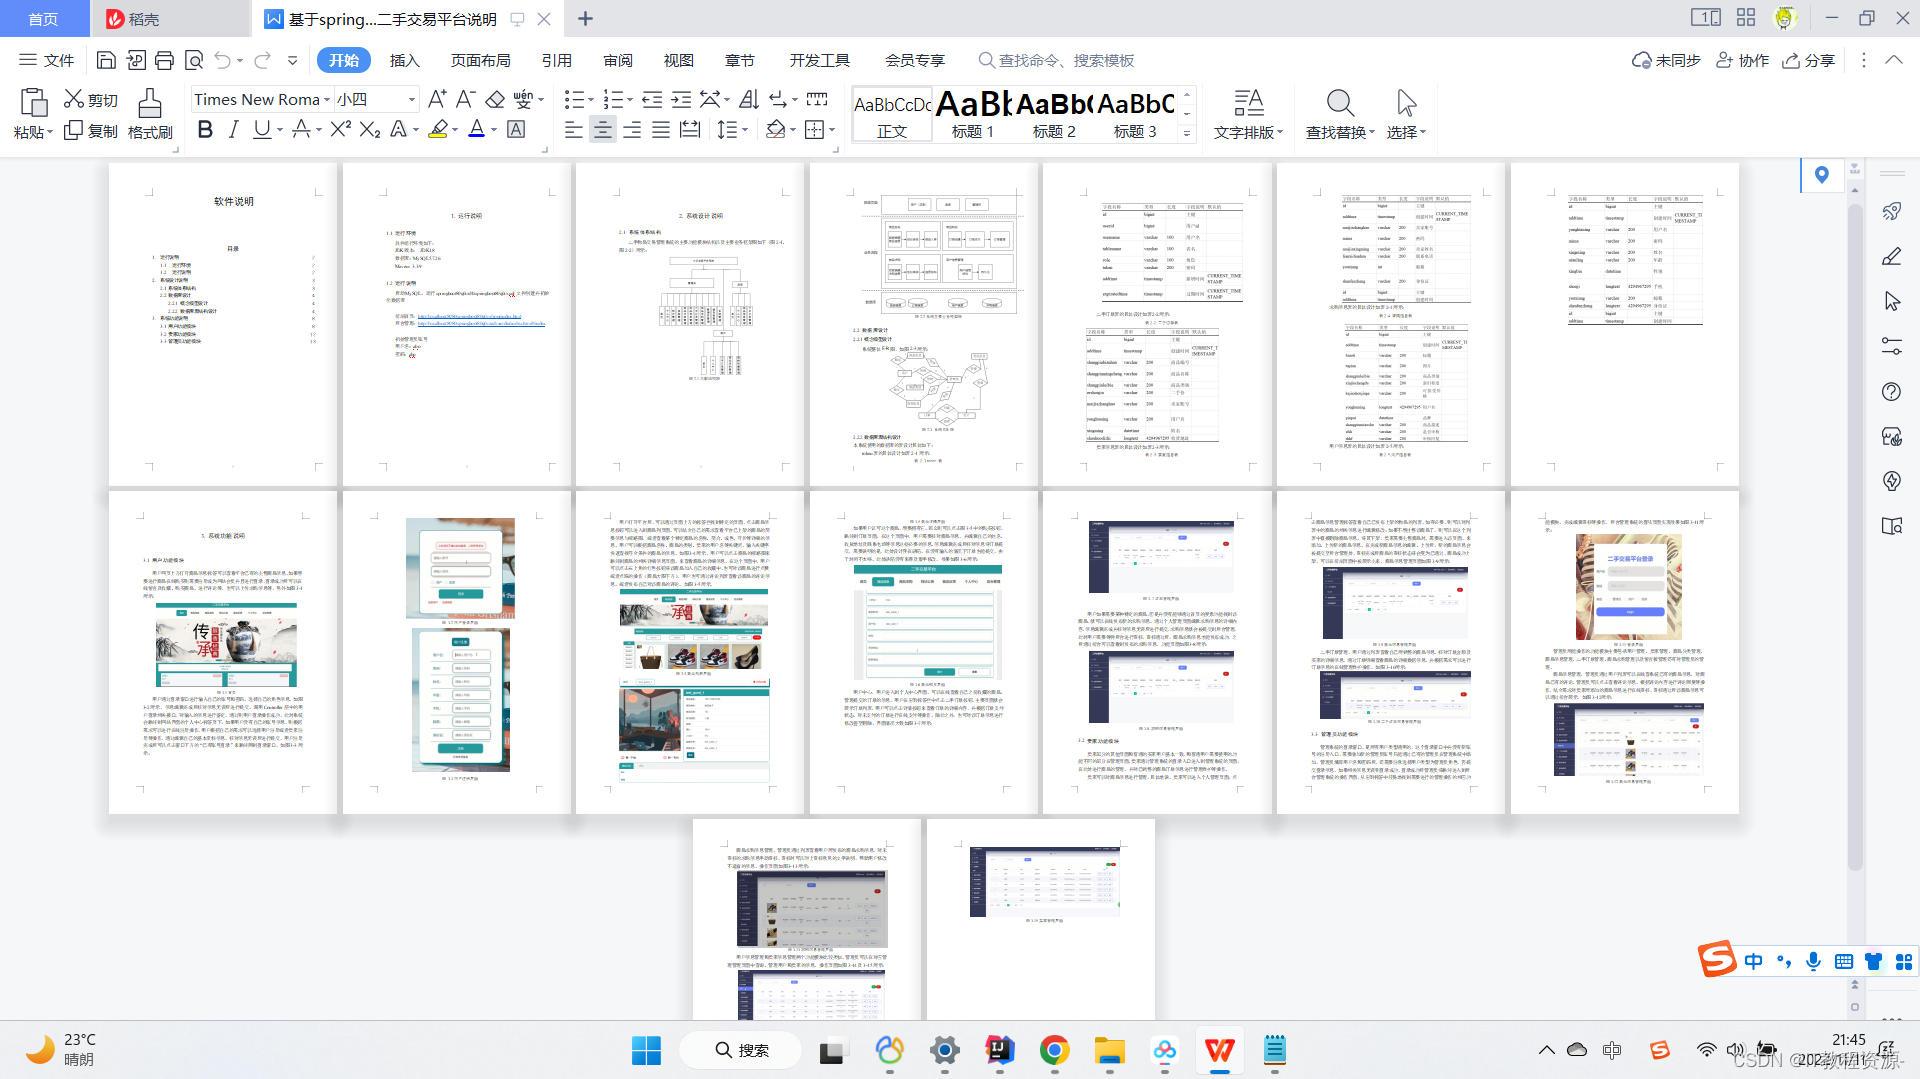
Task: Click the print icon
Action: coord(165,60)
